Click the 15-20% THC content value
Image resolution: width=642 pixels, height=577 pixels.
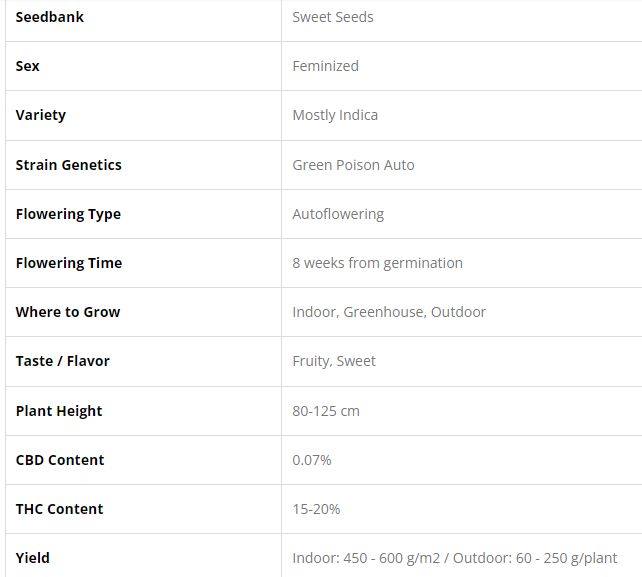316,509
